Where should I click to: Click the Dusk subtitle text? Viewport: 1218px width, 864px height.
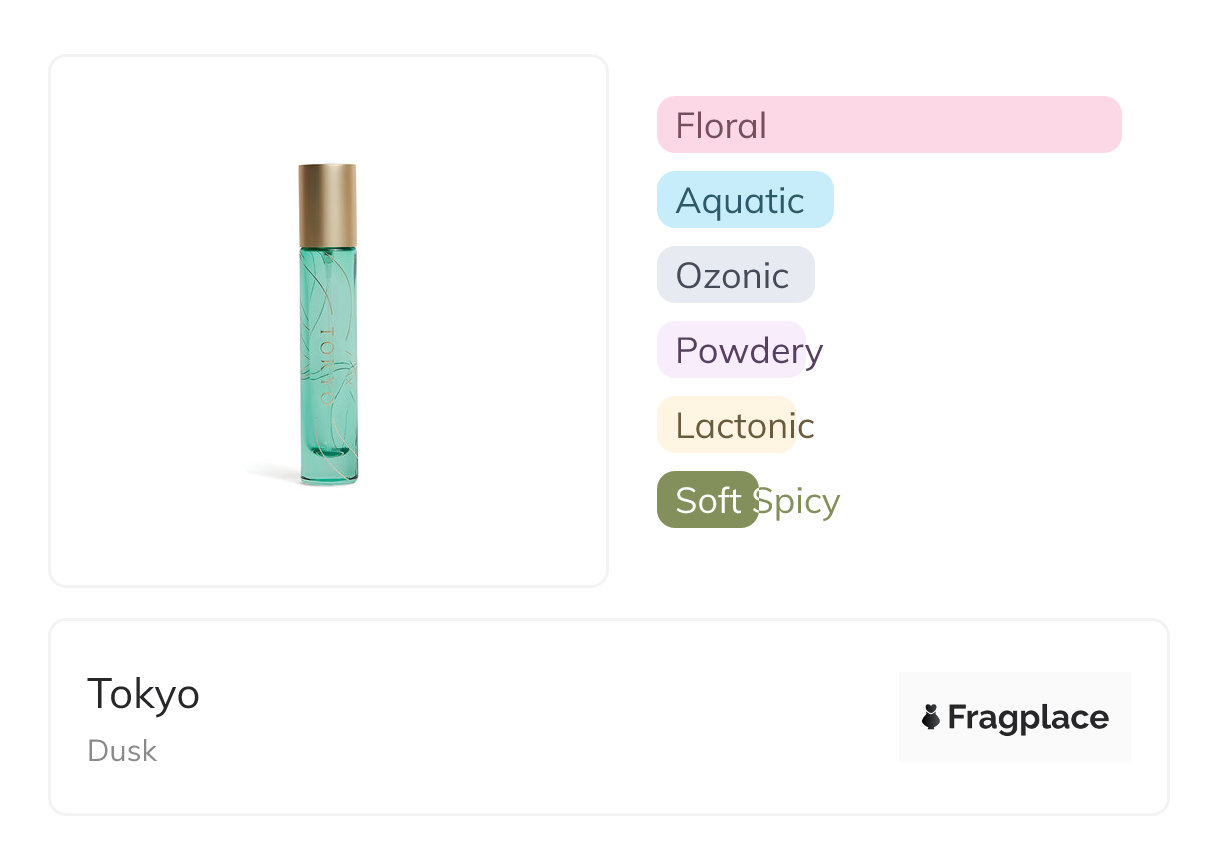tap(122, 751)
